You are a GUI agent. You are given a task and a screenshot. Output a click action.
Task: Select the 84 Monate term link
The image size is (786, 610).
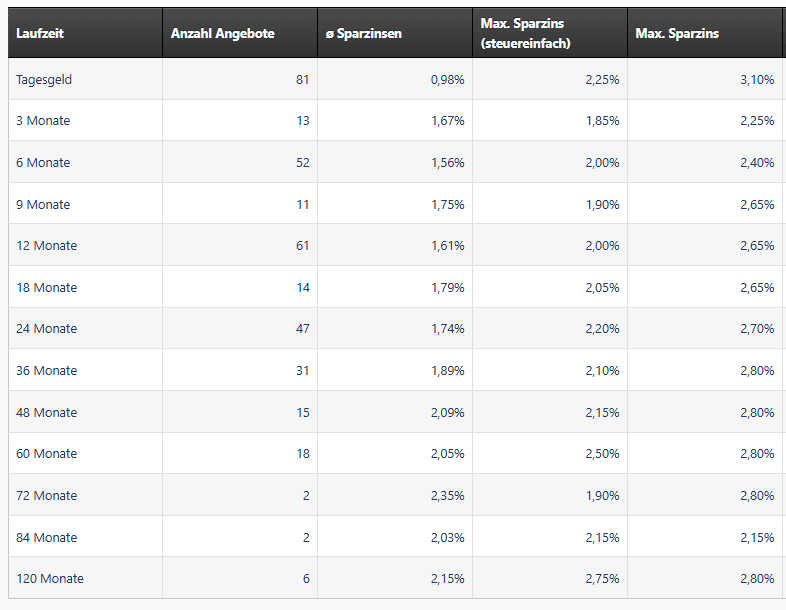pyautogui.click(x=46, y=538)
